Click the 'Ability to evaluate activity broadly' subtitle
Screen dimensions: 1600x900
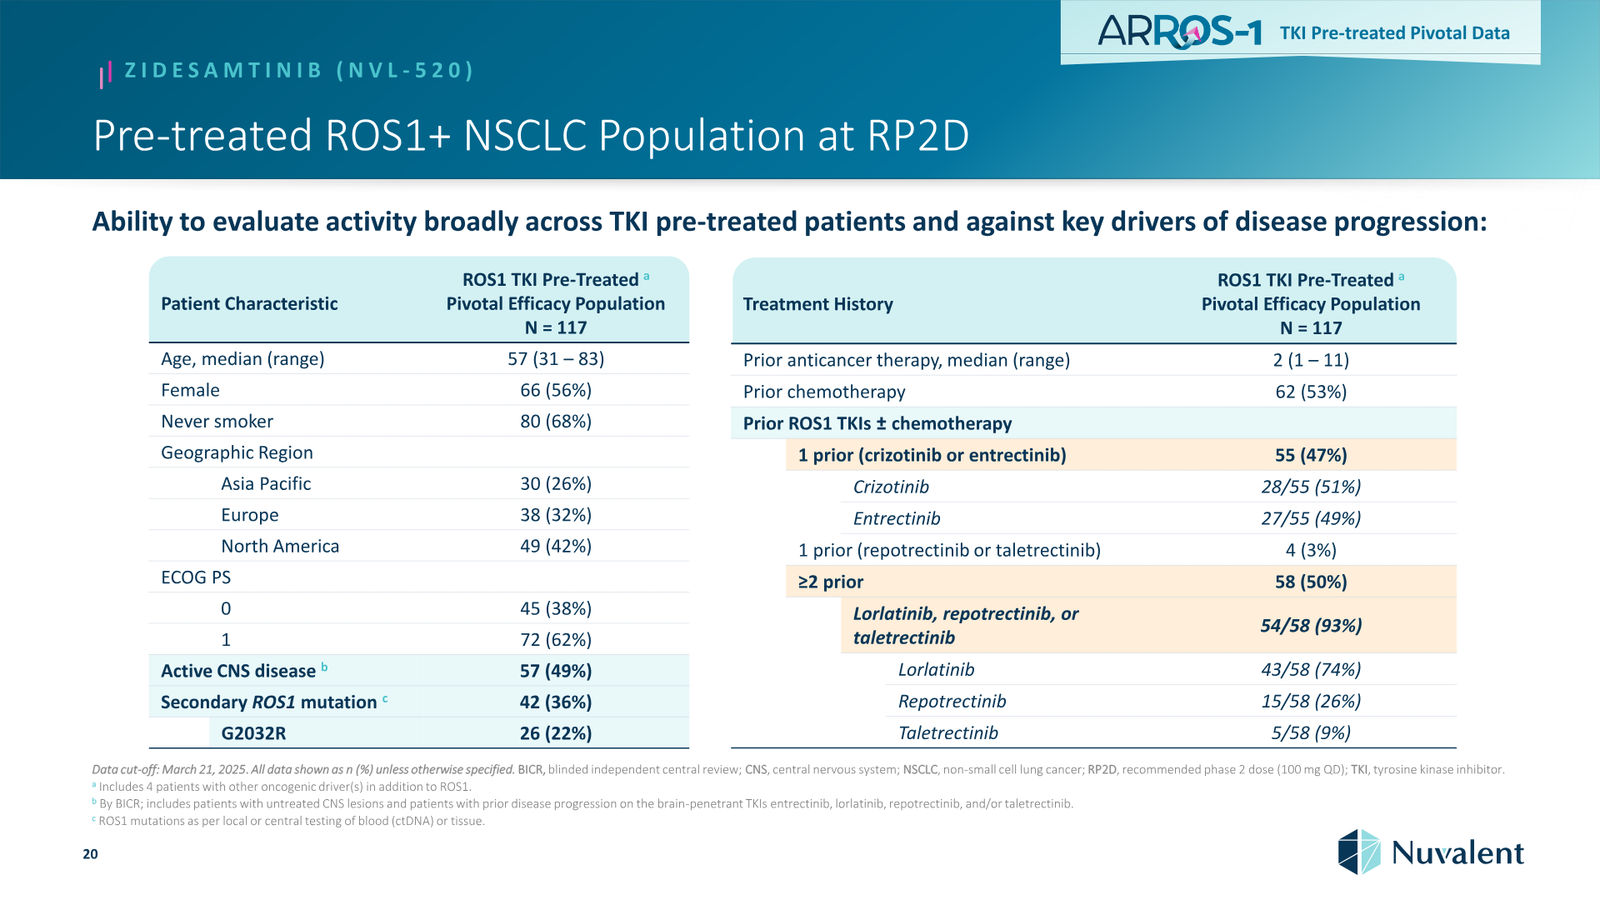coord(790,221)
